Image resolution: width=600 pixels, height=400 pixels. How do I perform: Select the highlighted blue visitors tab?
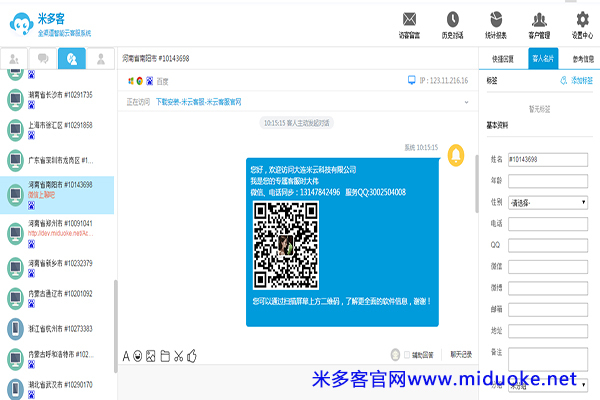pos(72,59)
